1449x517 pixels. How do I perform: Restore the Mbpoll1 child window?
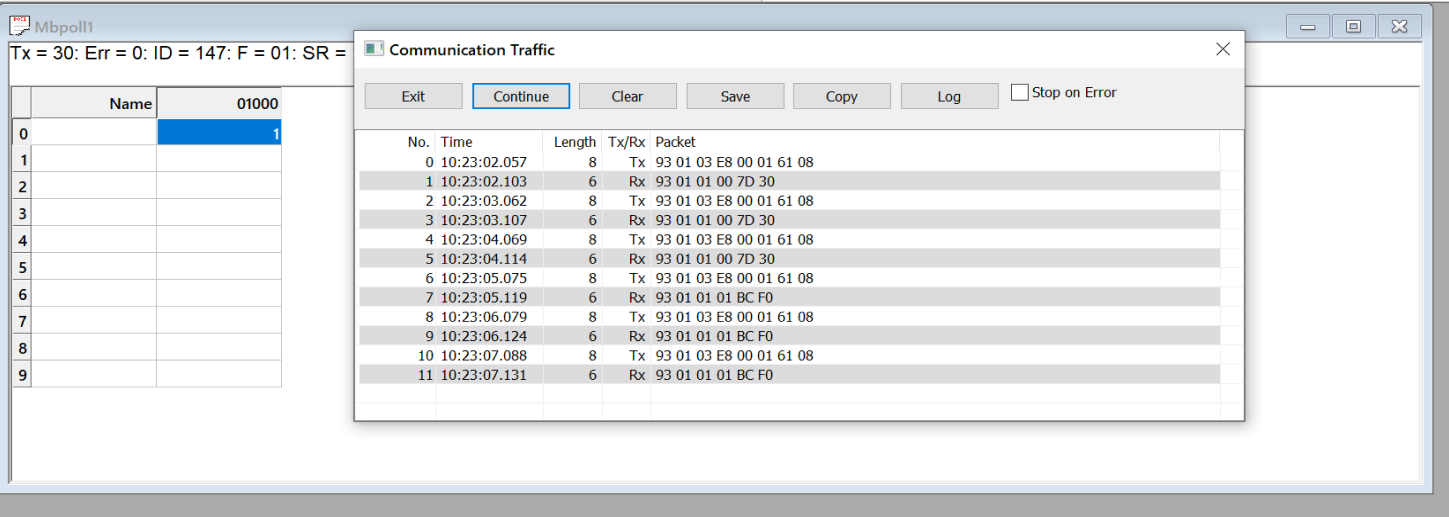point(1353,27)
